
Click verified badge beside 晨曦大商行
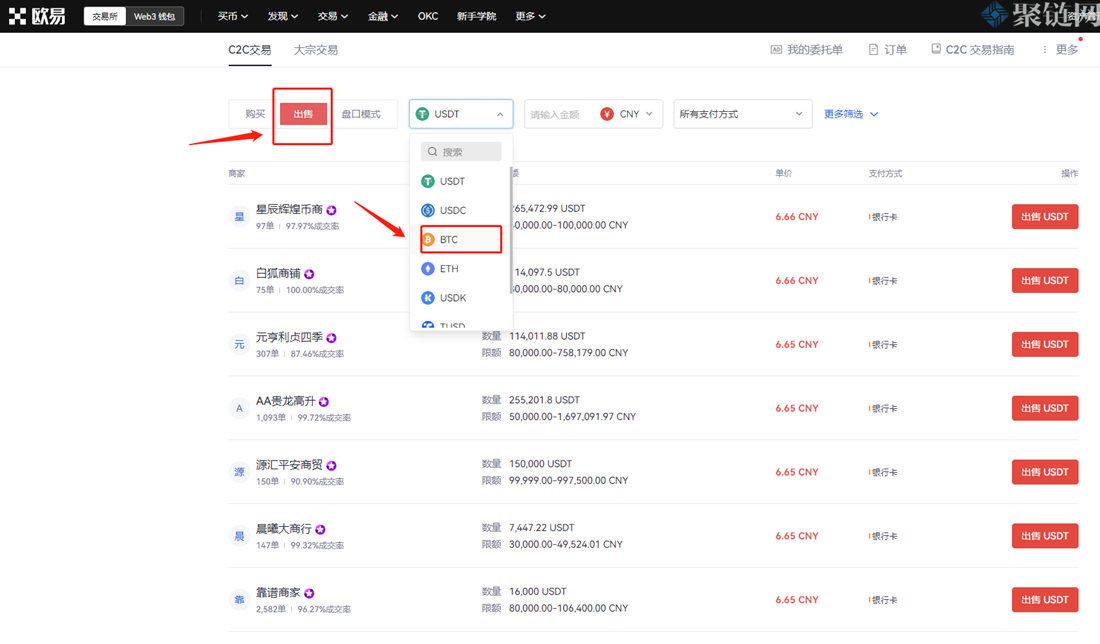(321, 529)
